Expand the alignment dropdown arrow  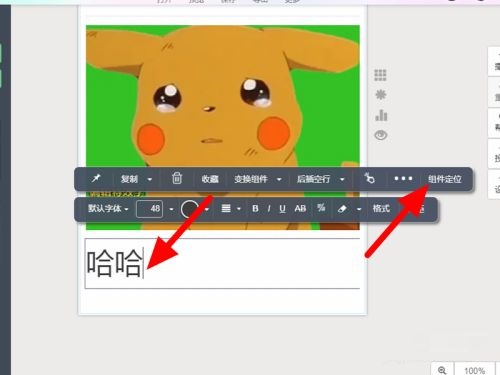tap(239, 209)
